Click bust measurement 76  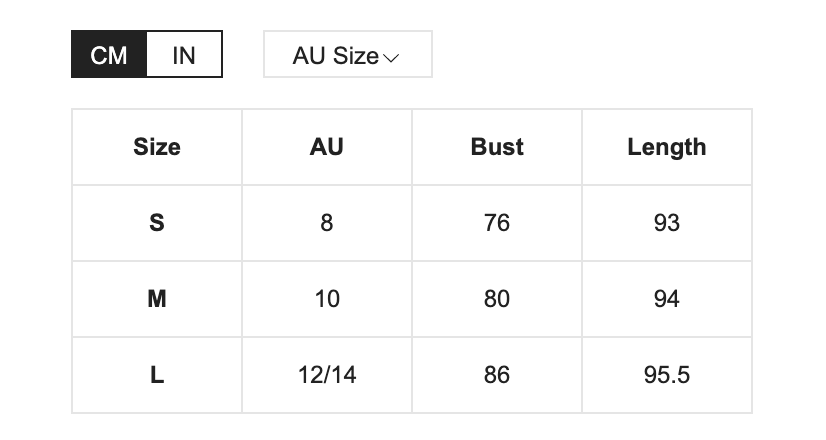pos(497,223)
